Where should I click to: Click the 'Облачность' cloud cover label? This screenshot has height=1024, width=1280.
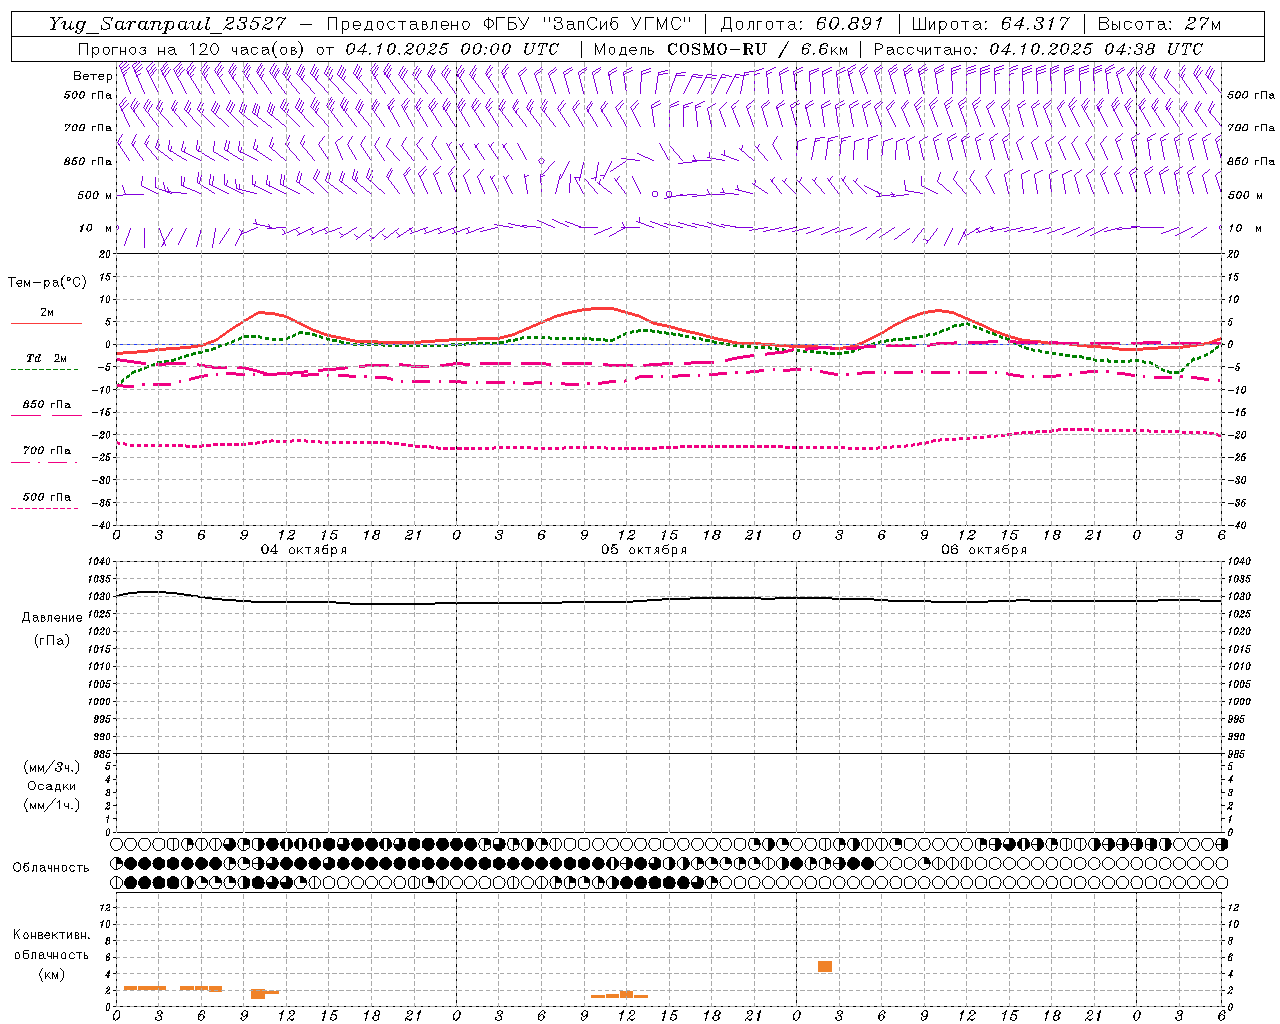pos(51,868)
